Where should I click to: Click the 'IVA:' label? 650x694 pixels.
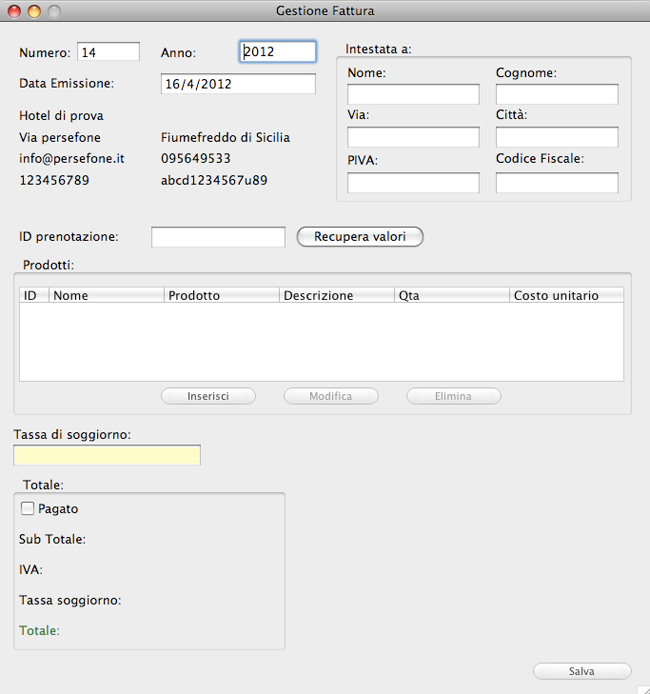[x=31, y=570]
